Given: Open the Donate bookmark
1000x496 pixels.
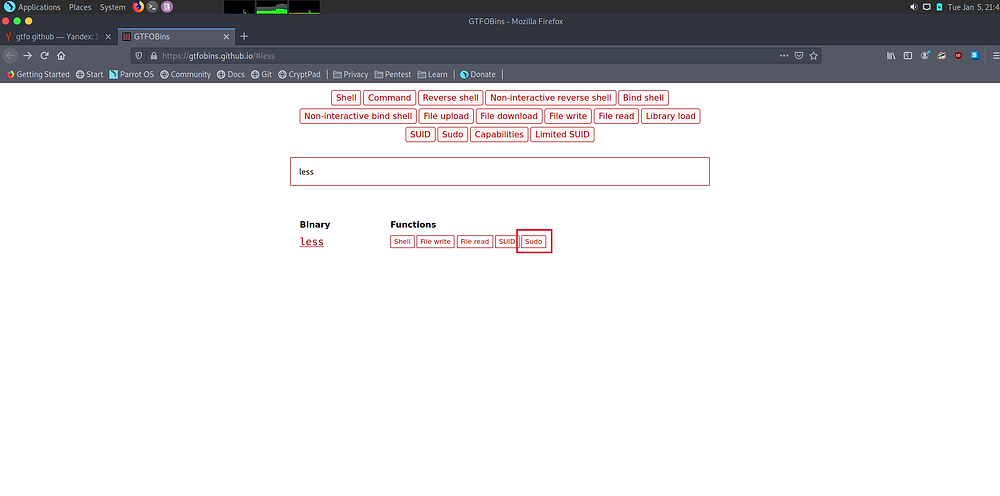Looking at the screenshot, I should pyautogui.click(x=478, y=75).
